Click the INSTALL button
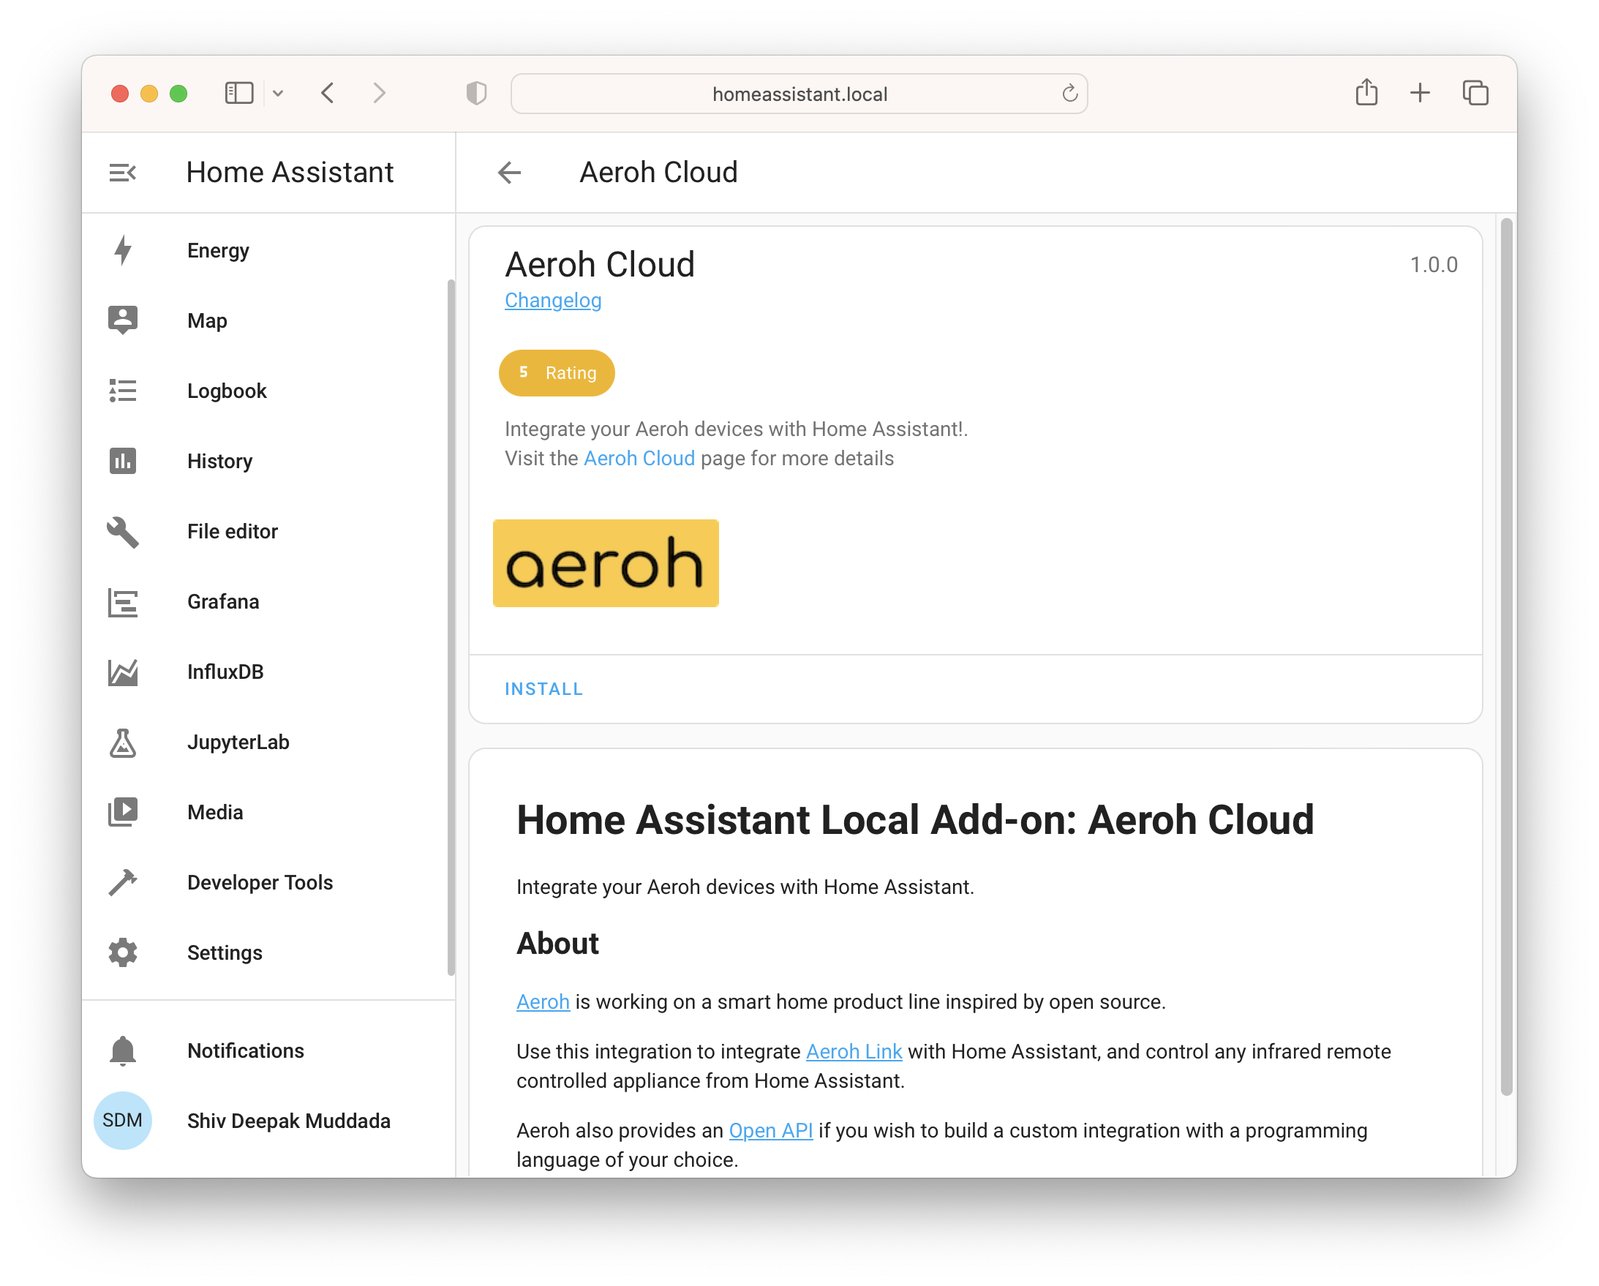The image size is (1599, 1286). pos(544,689)
